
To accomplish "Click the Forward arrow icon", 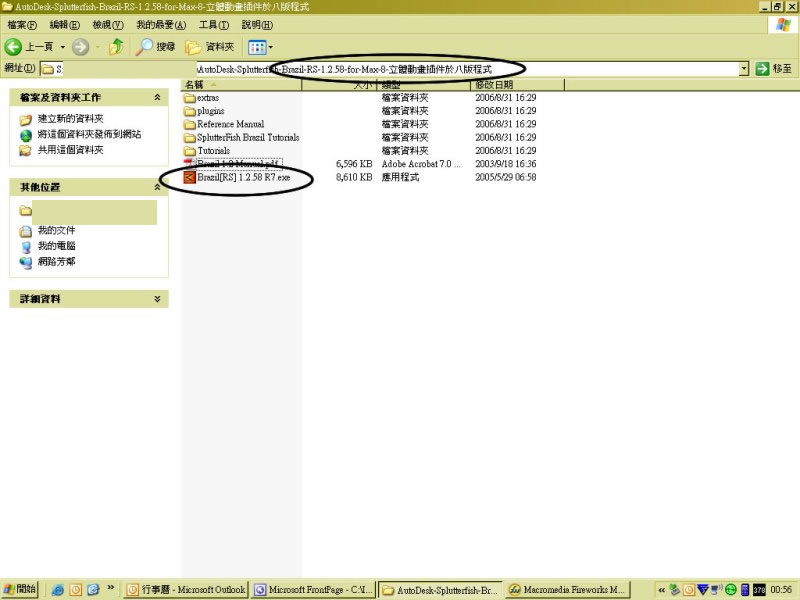I will coord(80,47).
